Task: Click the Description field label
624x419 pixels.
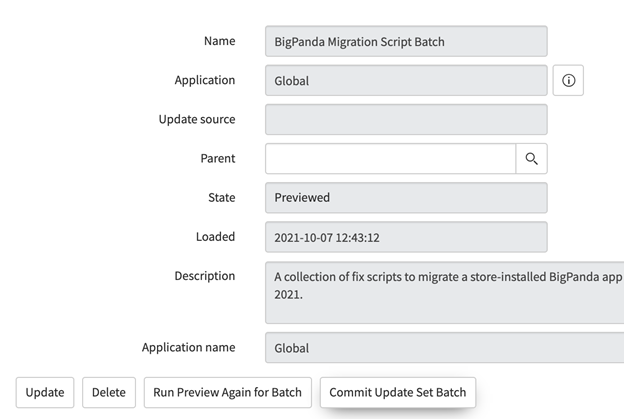Action: pos(205,275)
